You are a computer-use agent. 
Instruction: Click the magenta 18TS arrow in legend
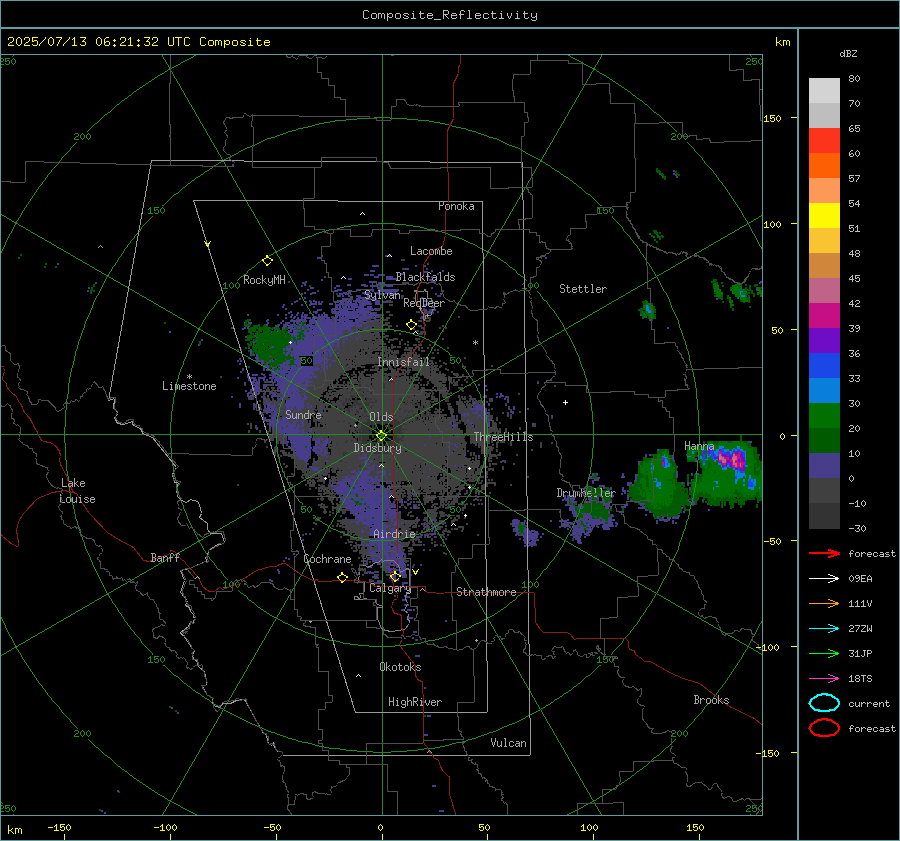pyautogui.click(x=824, y=679)
